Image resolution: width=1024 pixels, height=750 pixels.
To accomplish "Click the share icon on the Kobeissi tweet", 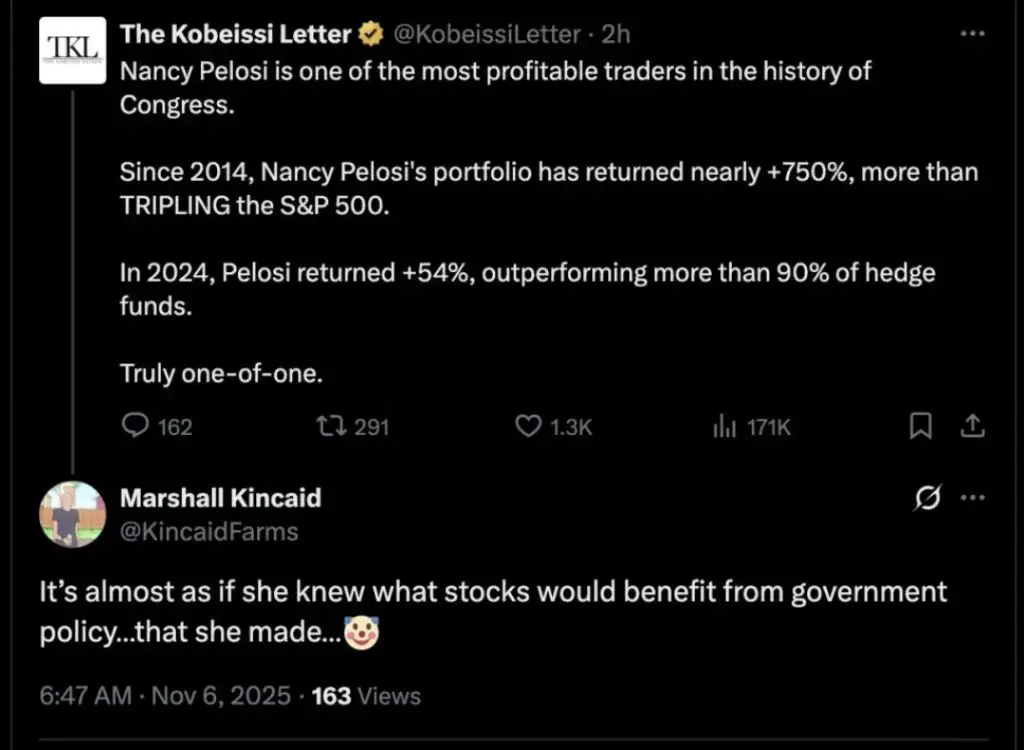I will tap(972, 427).
